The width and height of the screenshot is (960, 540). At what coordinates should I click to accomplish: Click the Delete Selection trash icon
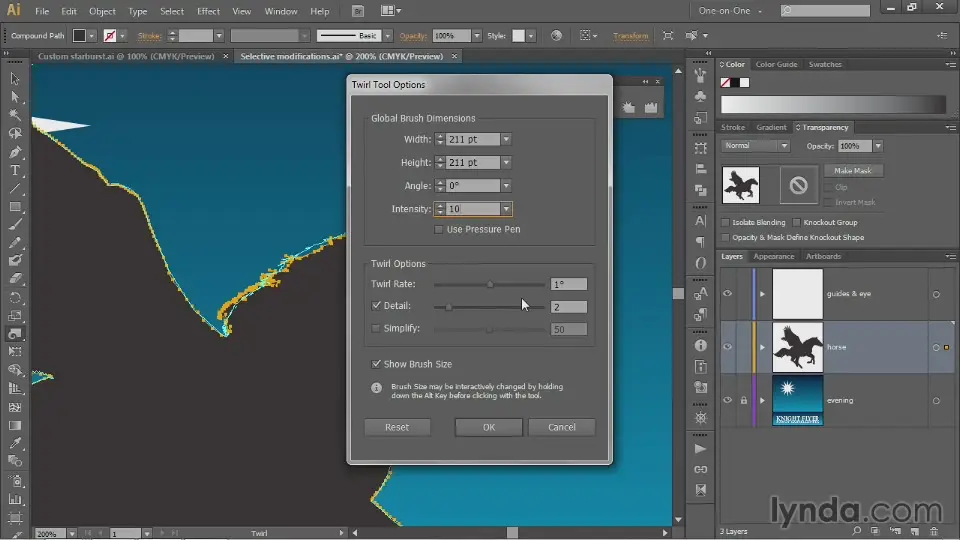point(934,532)
